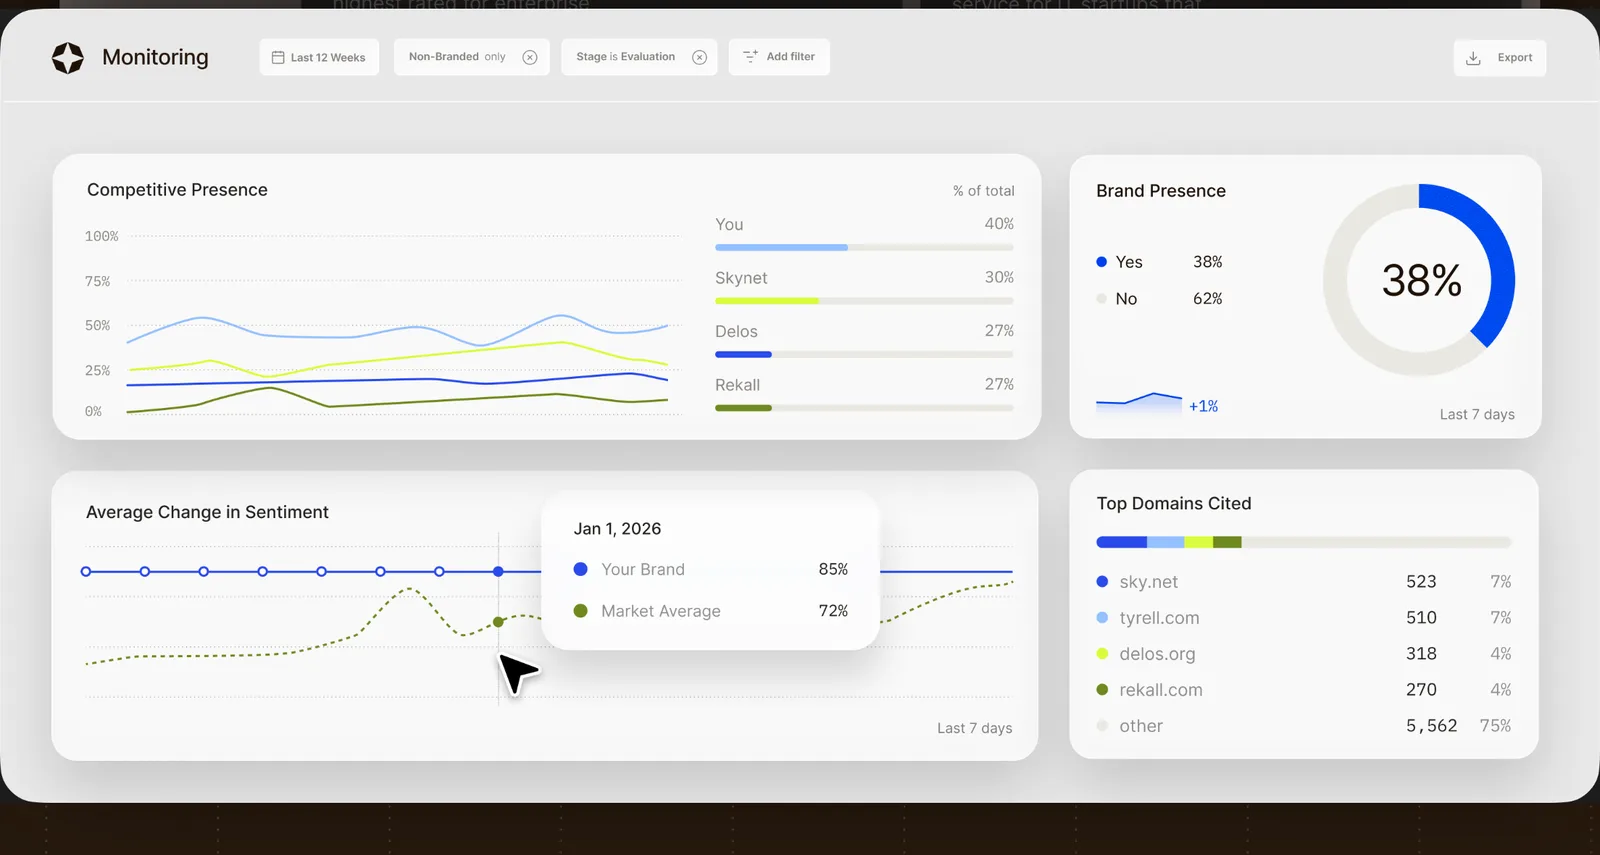Click the Monitoring star logo icon
This screenshot has width=1600, height=855.
[68, 58]
